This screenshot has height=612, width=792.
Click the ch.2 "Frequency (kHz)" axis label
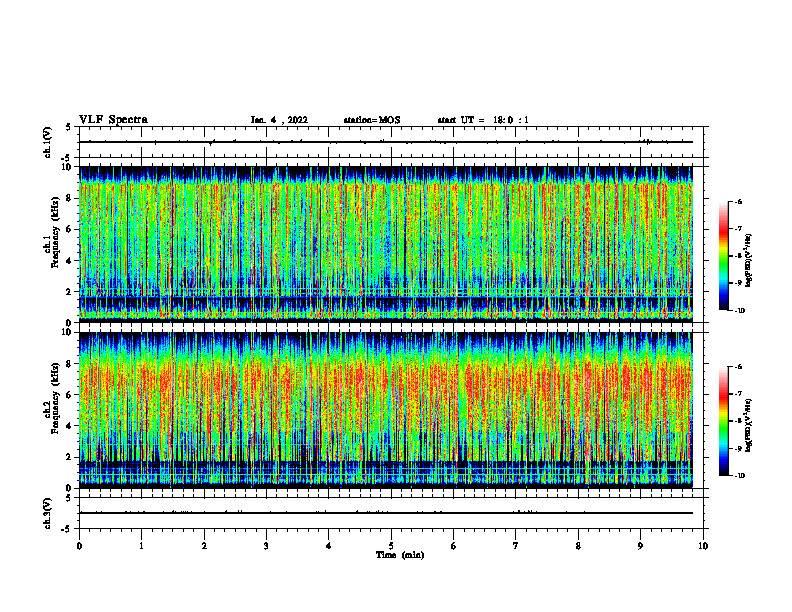[x=56, y=398]
